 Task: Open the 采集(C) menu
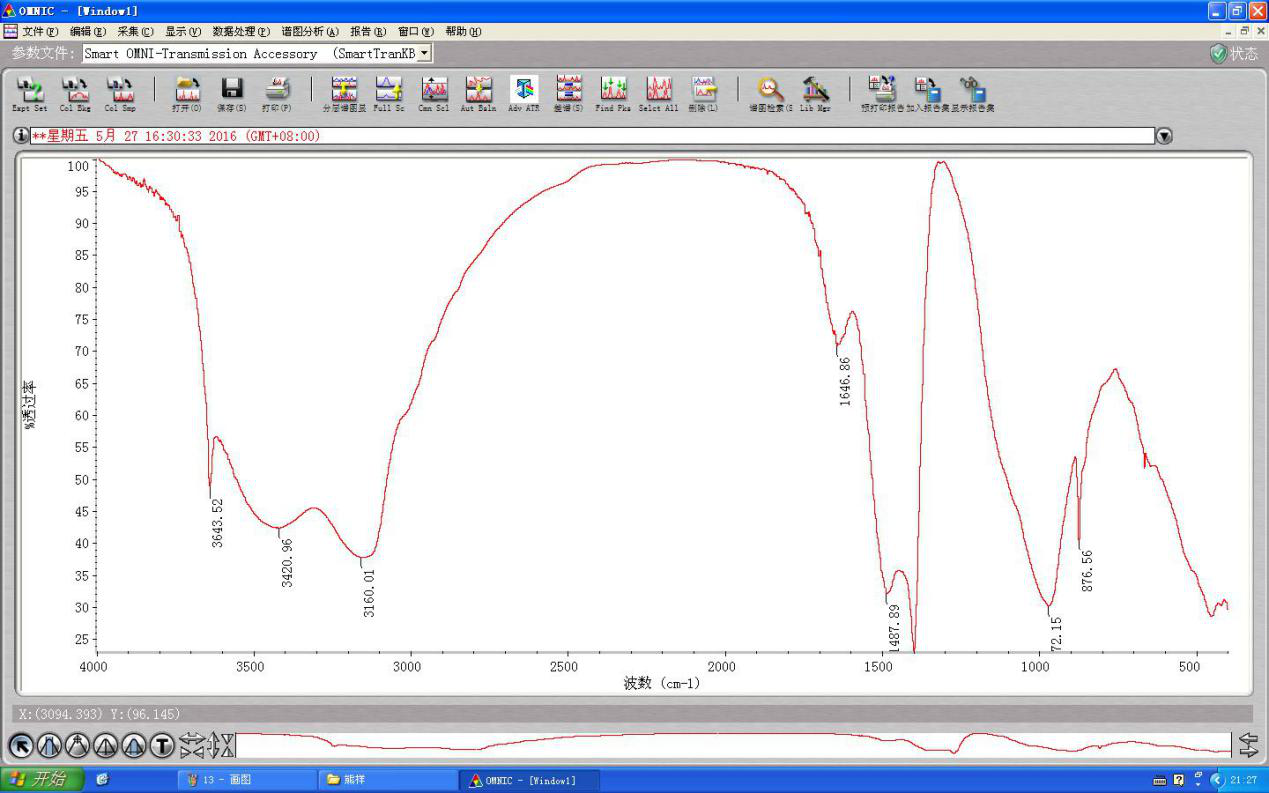click(136, 31)
